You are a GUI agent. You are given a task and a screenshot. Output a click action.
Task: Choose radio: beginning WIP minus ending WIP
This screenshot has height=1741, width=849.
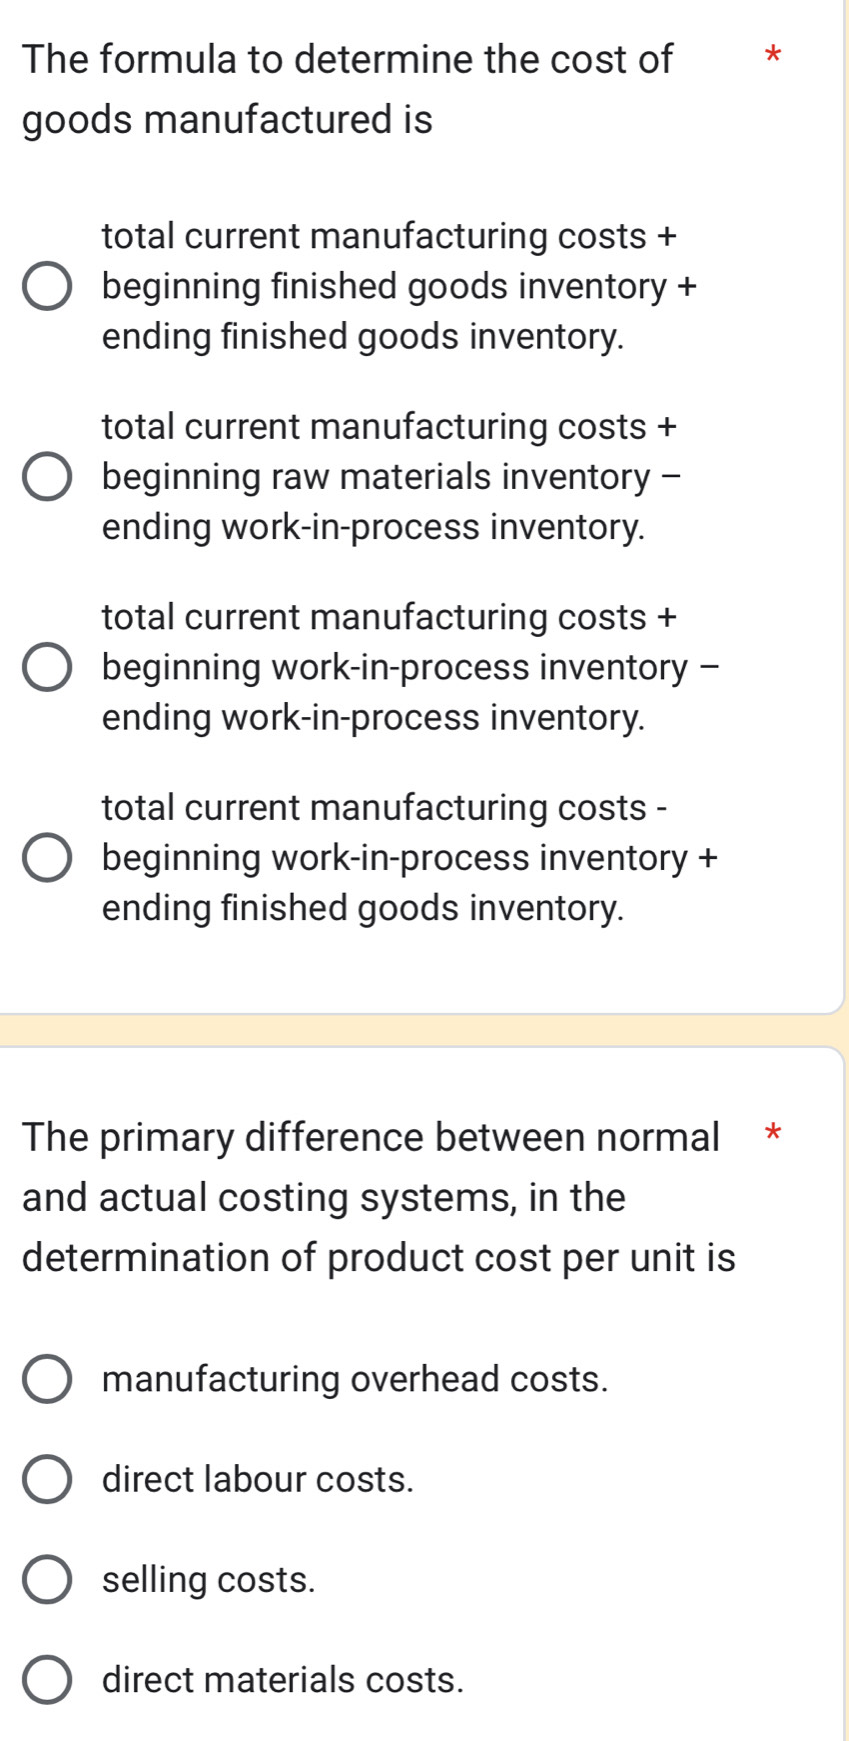pyautogui.click(x=47, y=668)
